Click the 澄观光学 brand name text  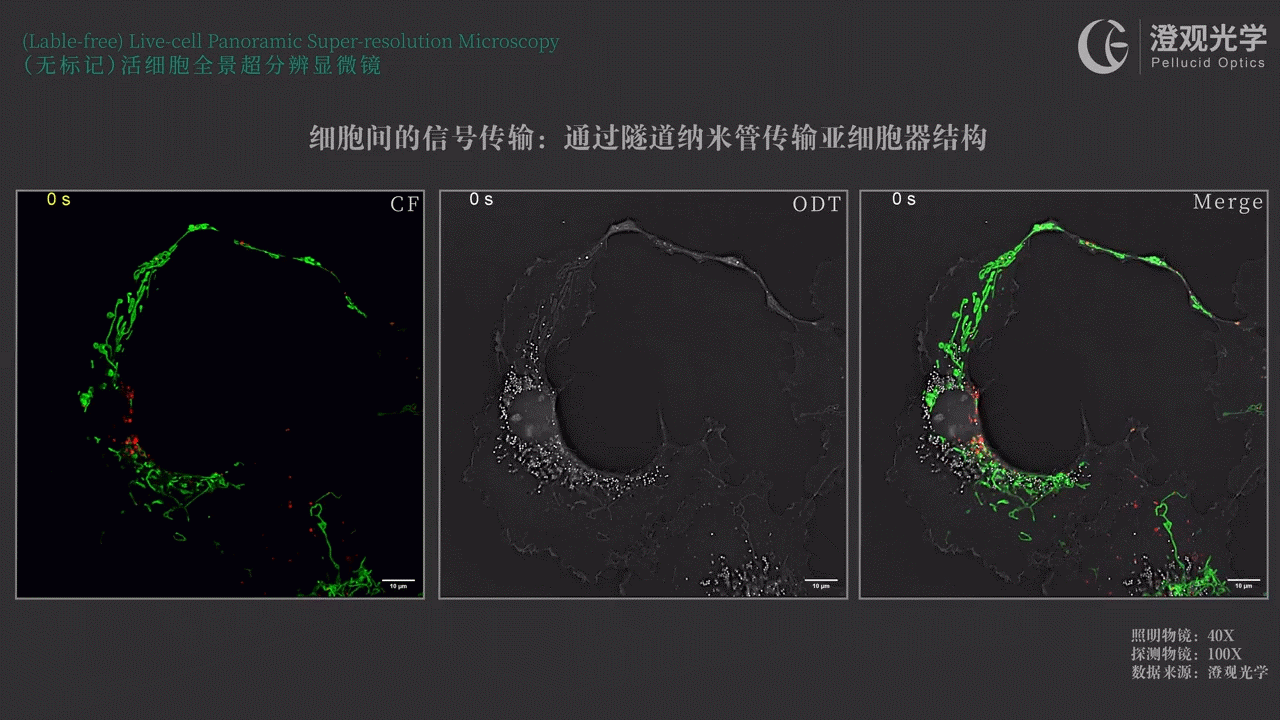coord(1208,38)
